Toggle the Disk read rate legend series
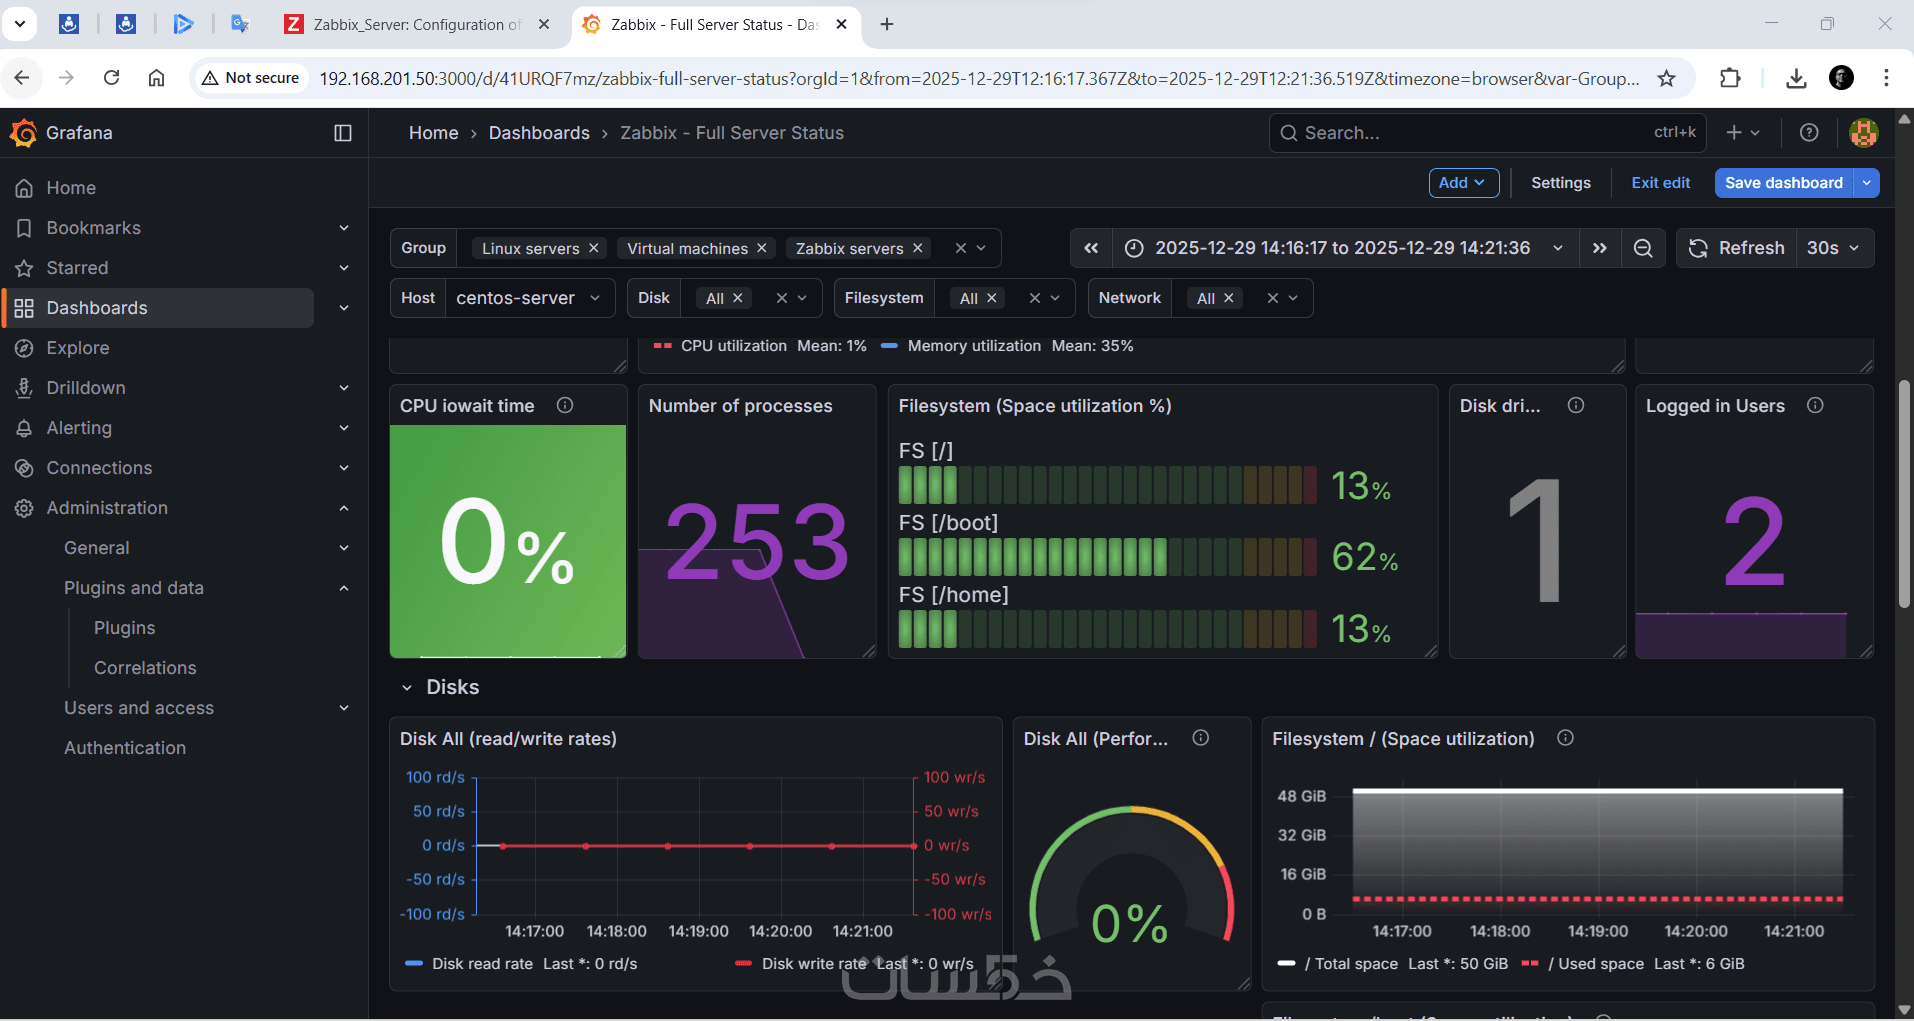The image size is (1914, 1021). (x=482, y=964)
